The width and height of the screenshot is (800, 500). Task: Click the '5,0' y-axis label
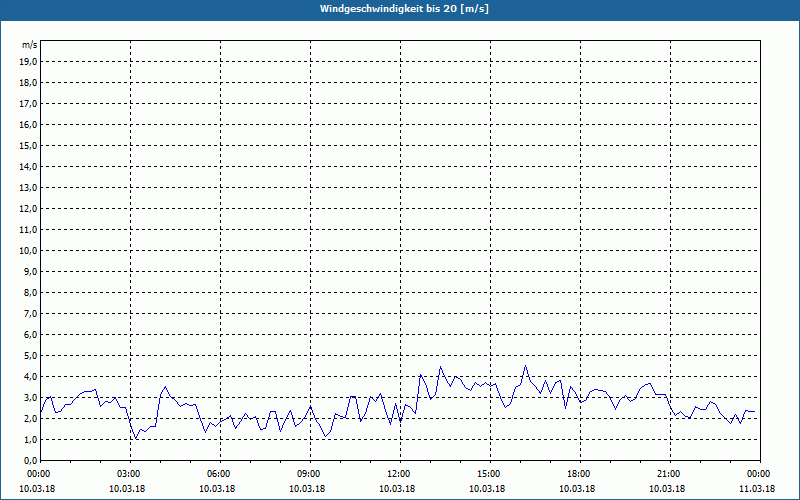(30, 356)
